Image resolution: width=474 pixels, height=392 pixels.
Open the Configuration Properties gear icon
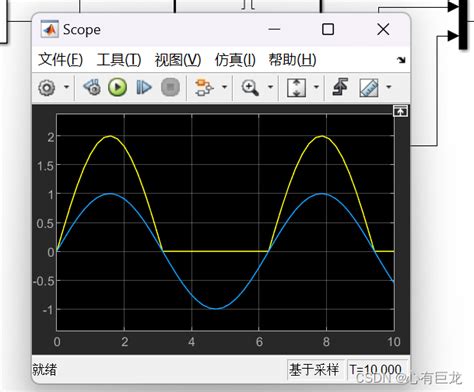(46, 88)
